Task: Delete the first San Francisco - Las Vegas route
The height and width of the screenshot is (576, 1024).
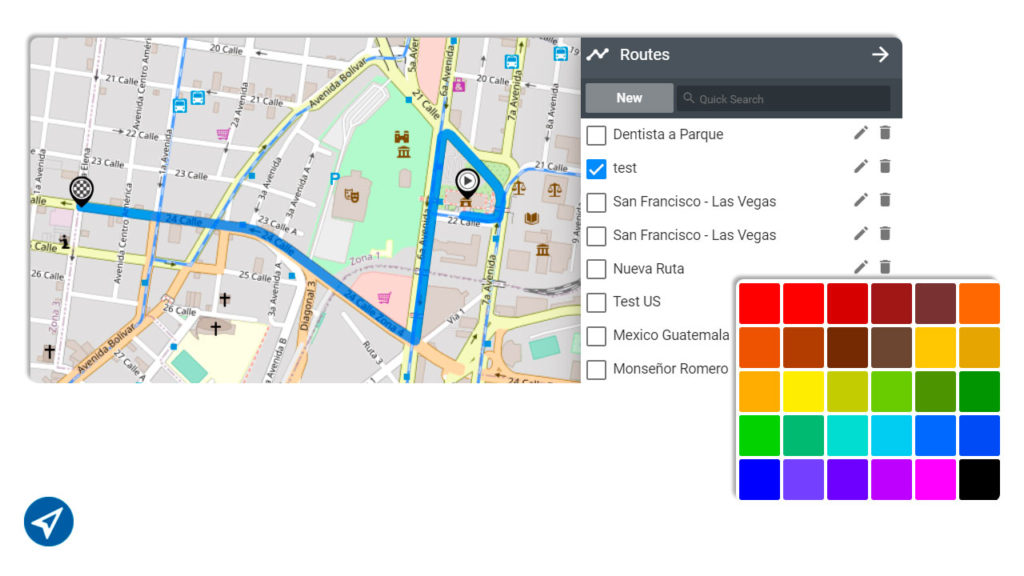Action: click(x=885, y=200)
